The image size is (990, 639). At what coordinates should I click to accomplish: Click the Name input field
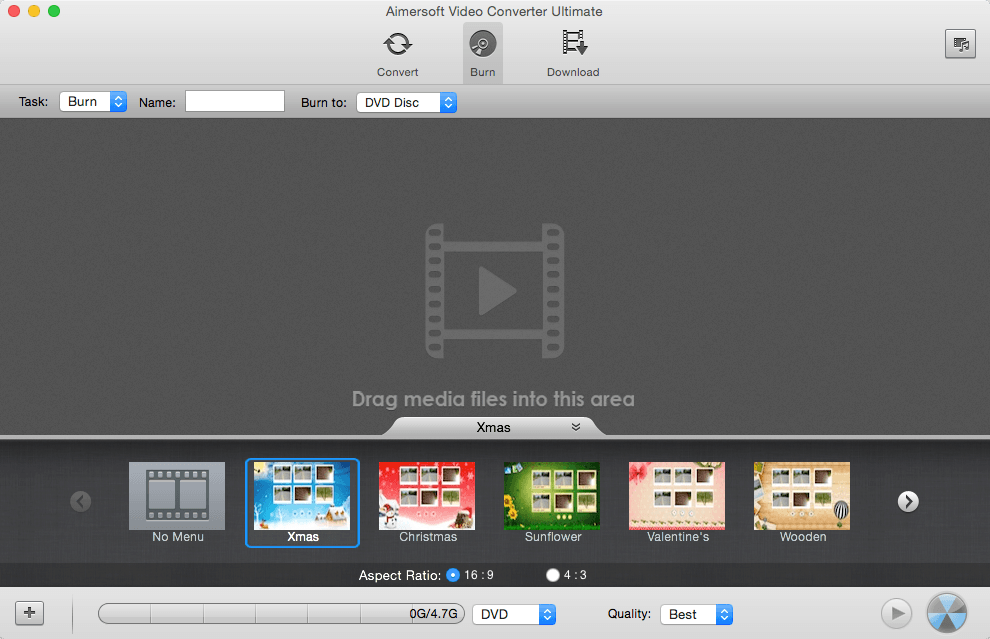235,101
